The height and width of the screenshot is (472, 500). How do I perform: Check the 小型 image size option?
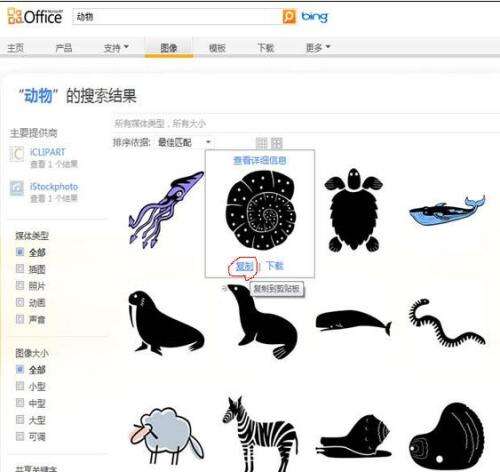[20, 386]
